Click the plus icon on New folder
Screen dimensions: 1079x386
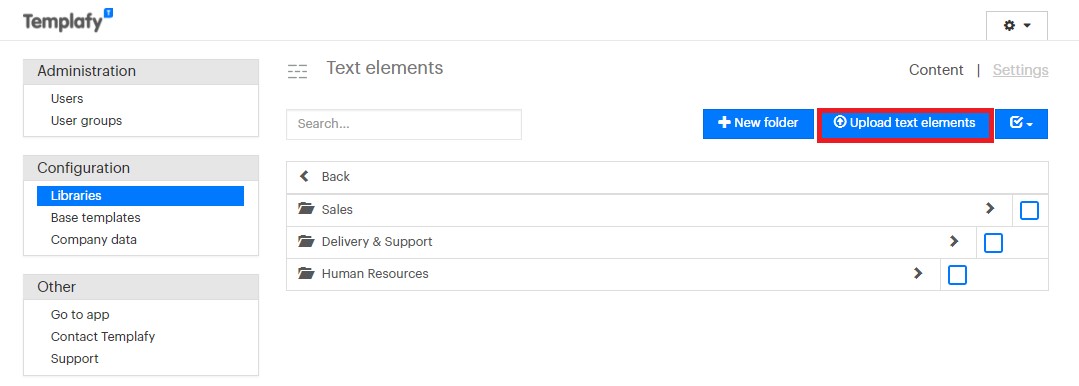[724, 122]
